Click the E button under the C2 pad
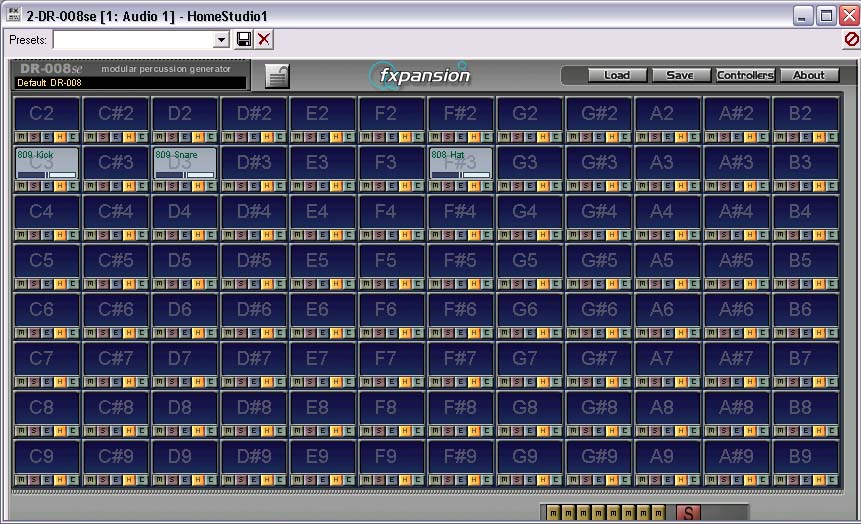The width and height of the screenshot is (861, 524). point(47,137)
